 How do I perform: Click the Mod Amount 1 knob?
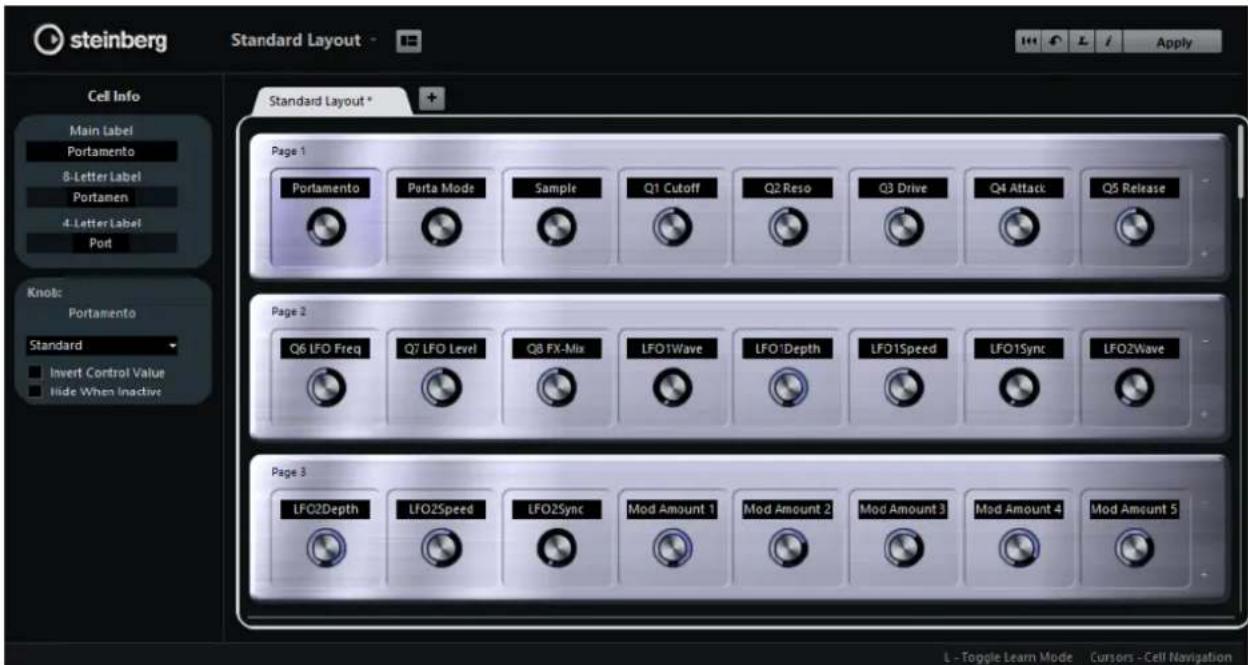[671, 550]
